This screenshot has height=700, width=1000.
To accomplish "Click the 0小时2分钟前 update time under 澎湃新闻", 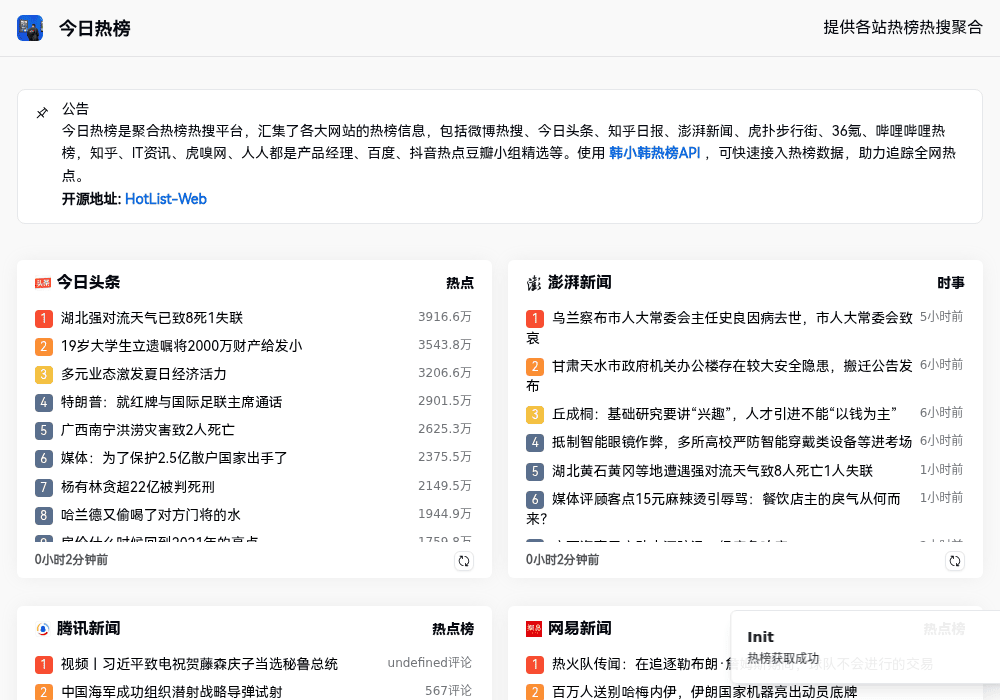I will pyautogui.click(x=562, y=560).
